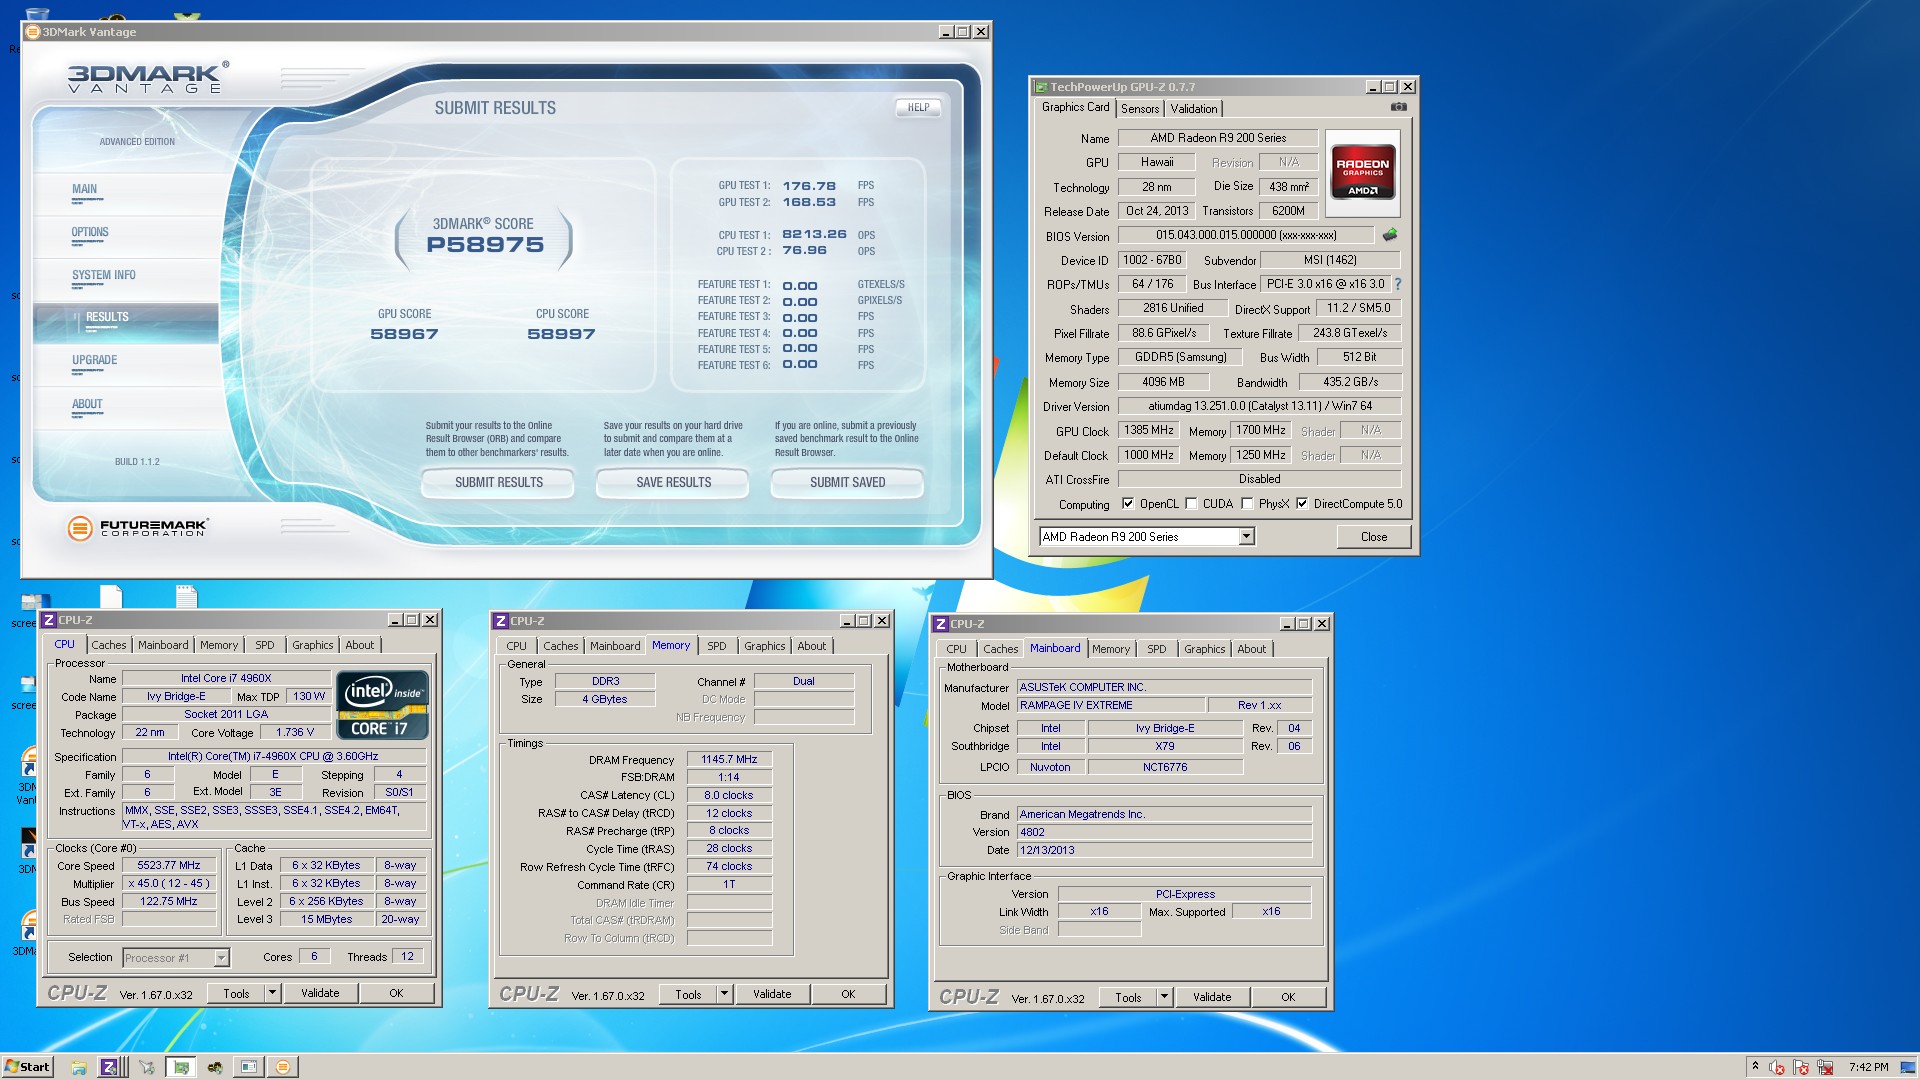Open the Windows Start menu
The height and width of the screenshot is (1080, 1920).
[27, 1067]
